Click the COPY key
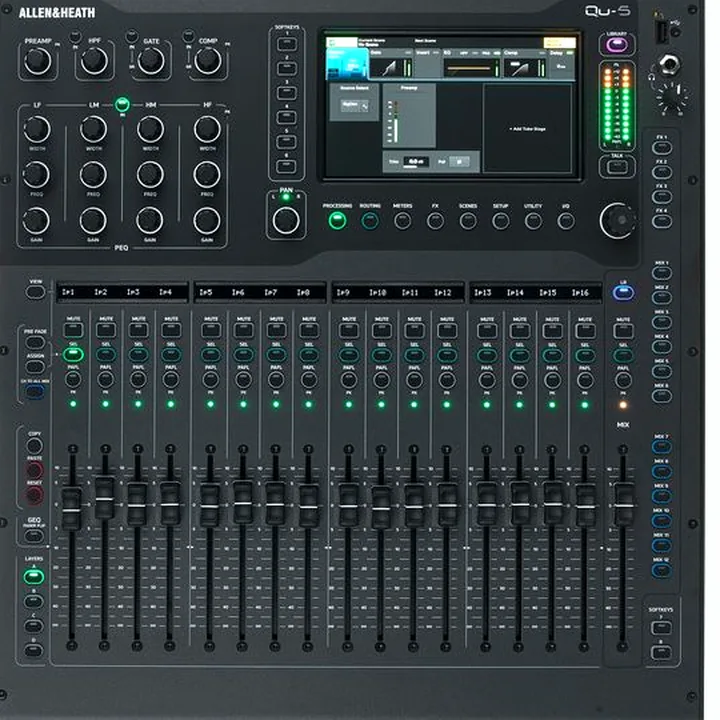Screen dimensions: 720x720 coord(34,446)
